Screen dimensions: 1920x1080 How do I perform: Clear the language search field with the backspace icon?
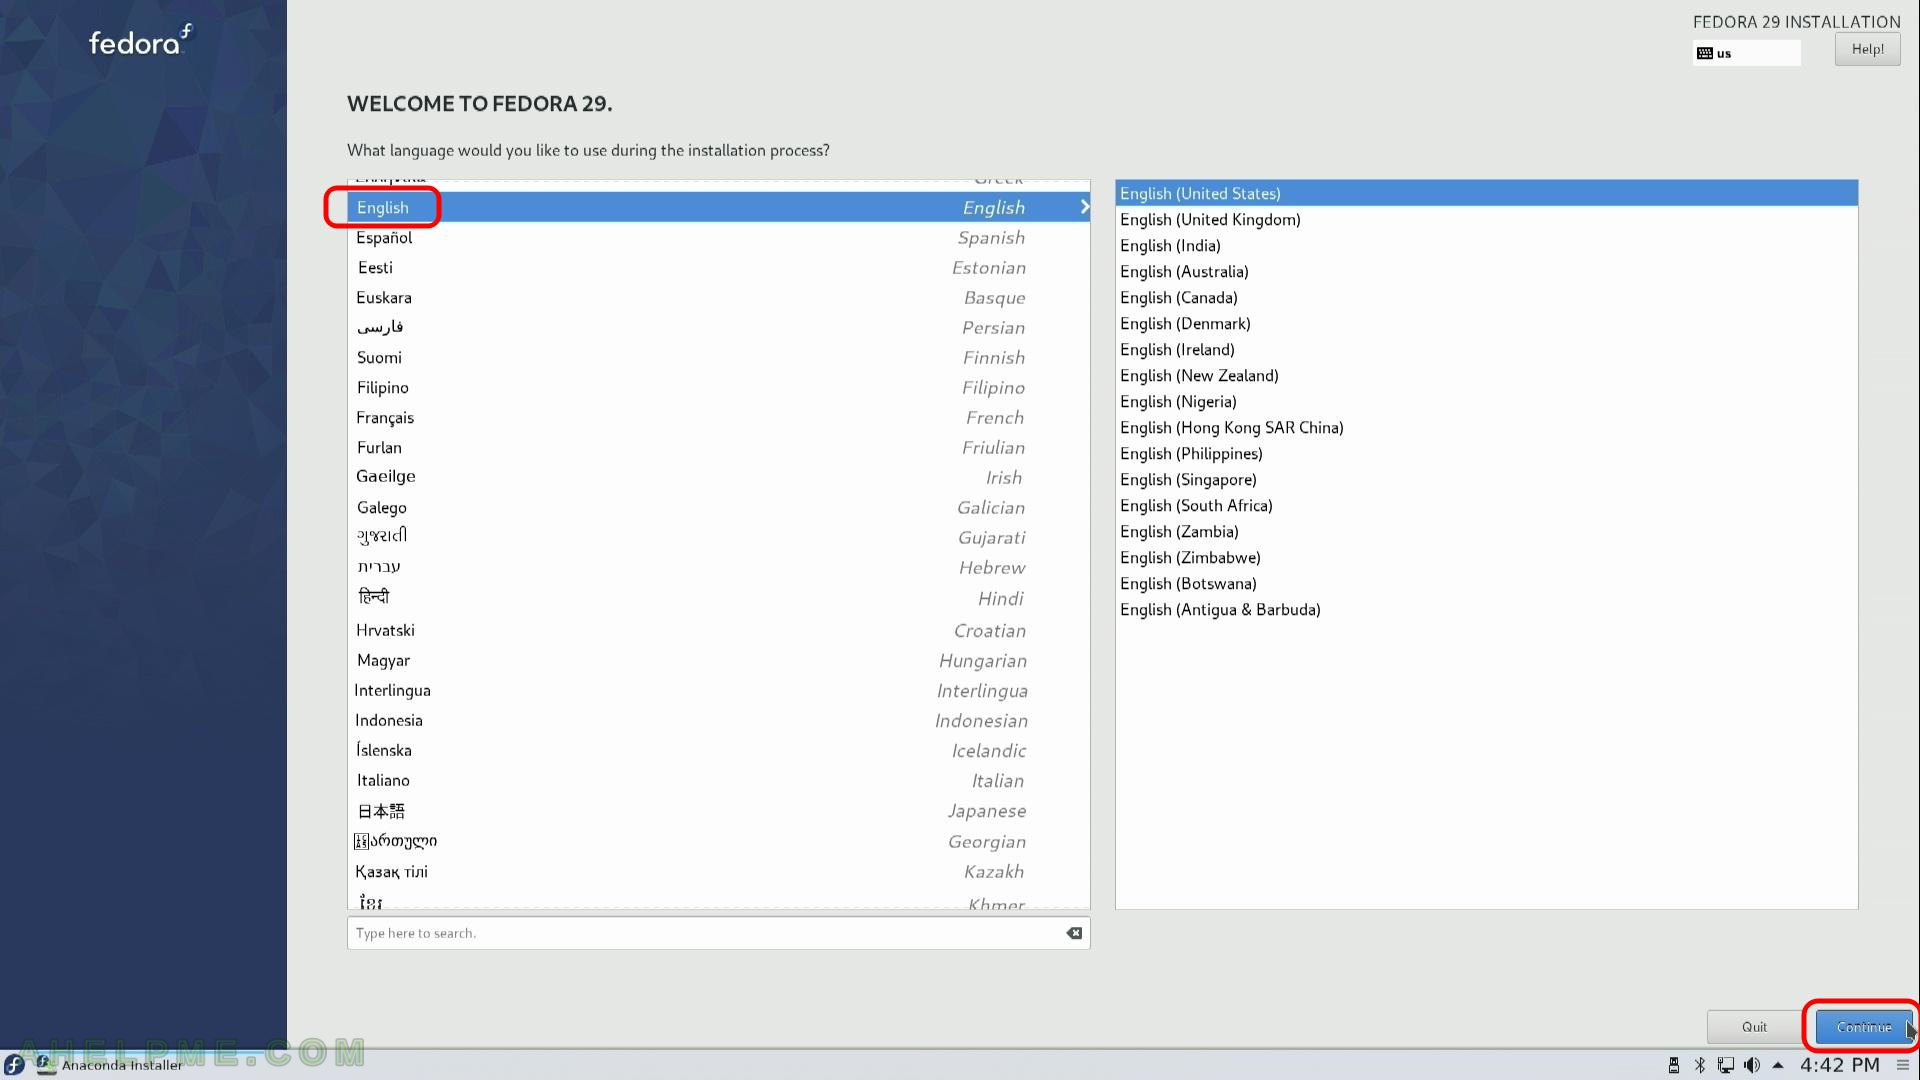[x=1074, y=933]
